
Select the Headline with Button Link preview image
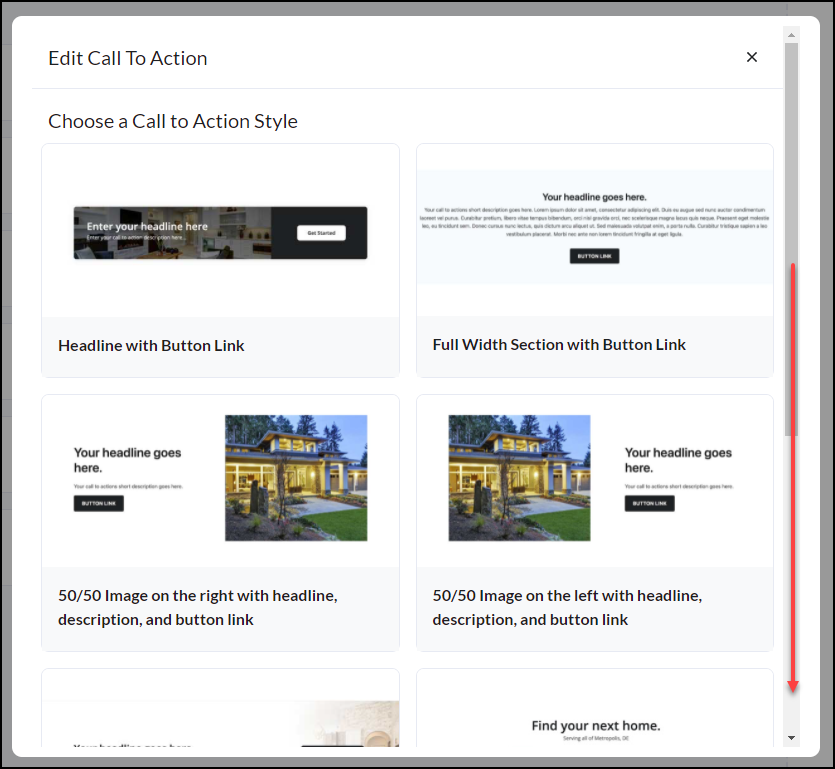tap(220, 233)
